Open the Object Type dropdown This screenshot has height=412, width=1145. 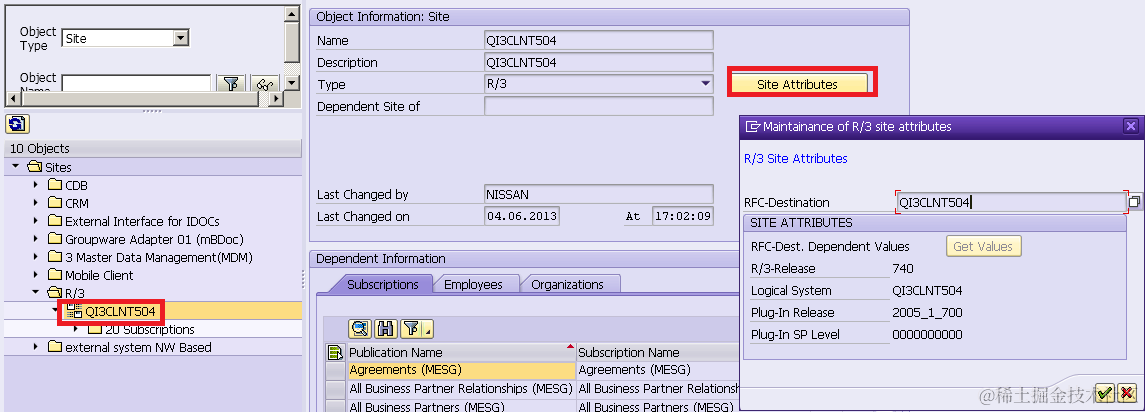180,39
